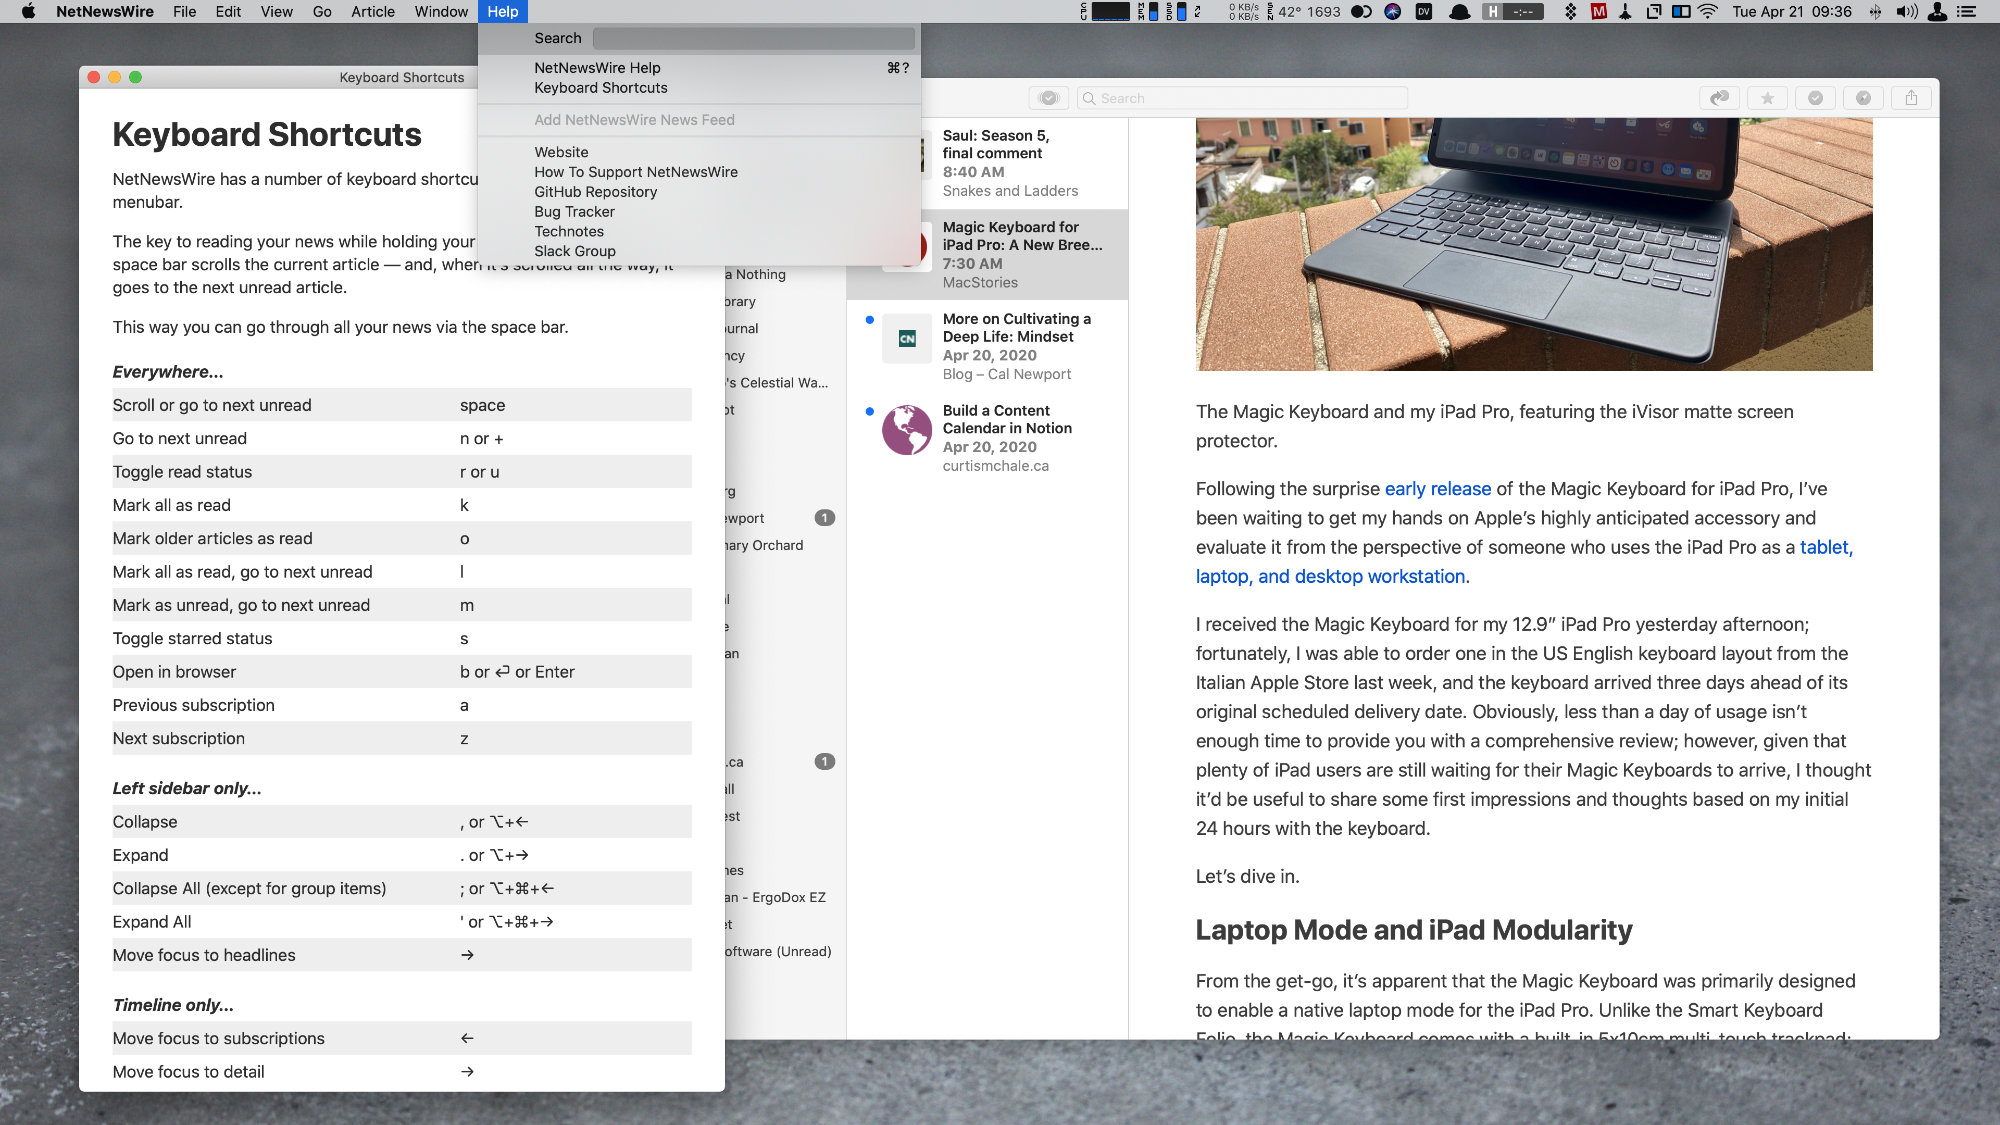
Task: Toggle the Website option in Help menu
Action: click(559, 151)
